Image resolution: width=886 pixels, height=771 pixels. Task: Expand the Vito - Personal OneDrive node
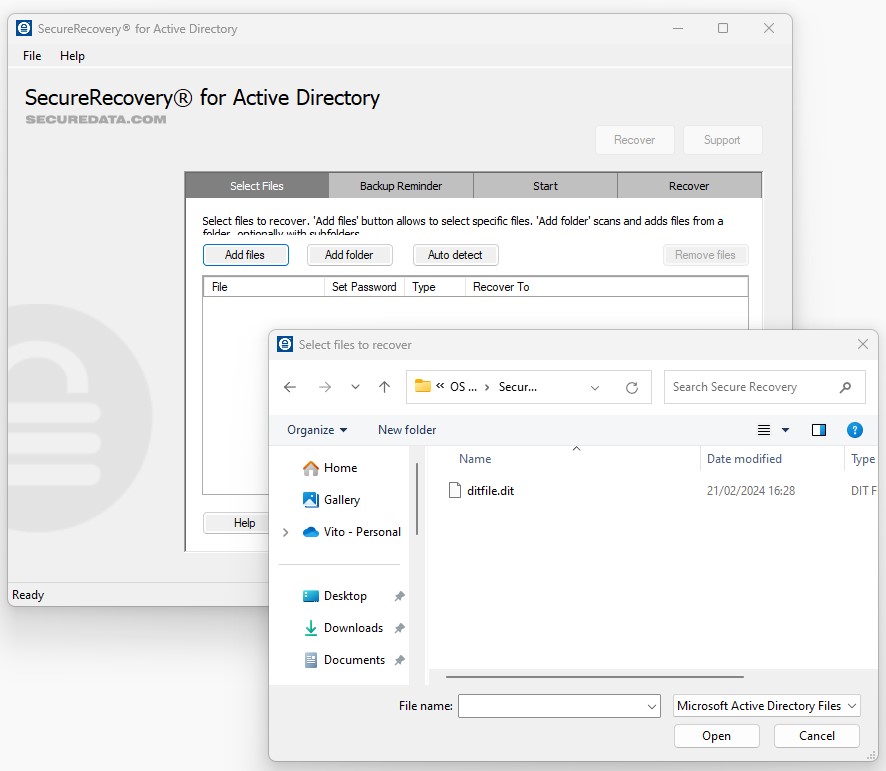tap(286, 532)
